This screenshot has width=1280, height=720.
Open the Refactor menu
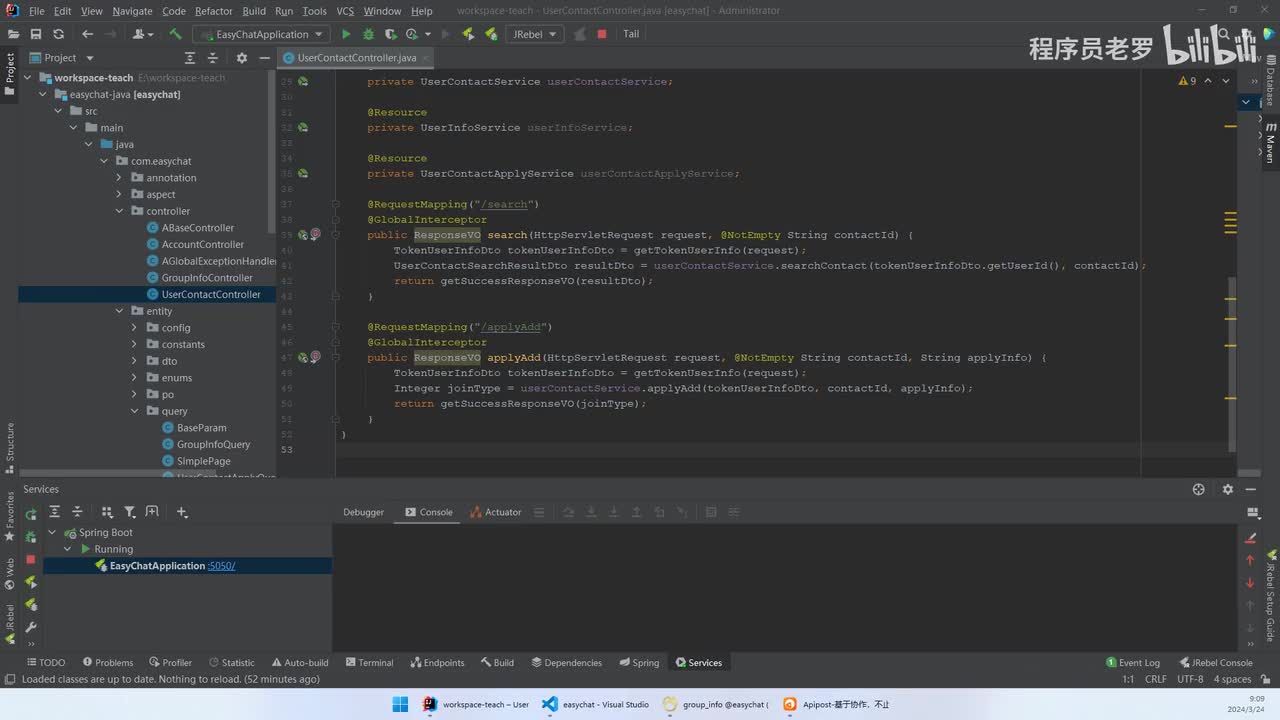[x=213, y=11]
